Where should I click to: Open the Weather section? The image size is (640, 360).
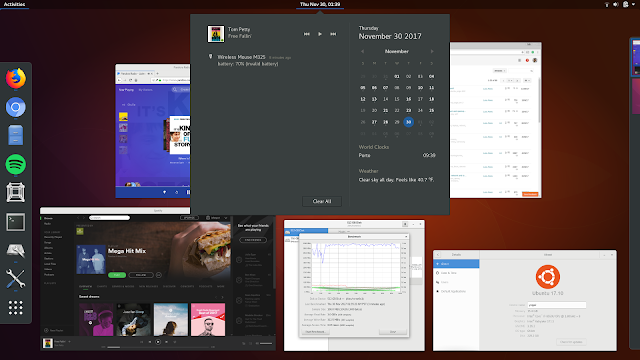pyautogui.click(x=369, y=171)
